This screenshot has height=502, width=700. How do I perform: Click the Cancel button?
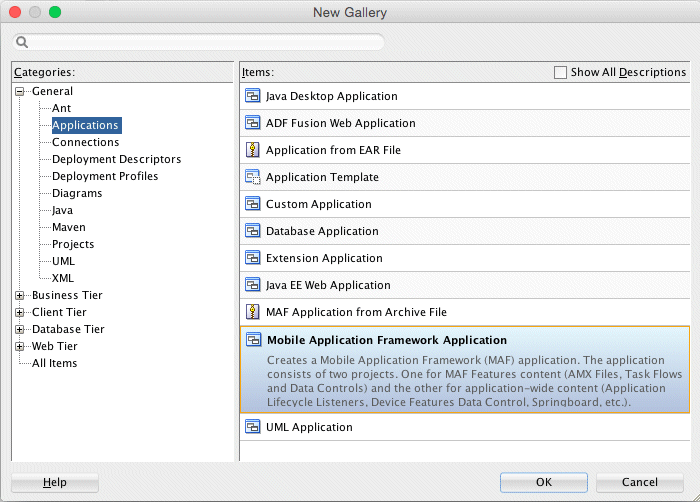click(x=639, y=483)
